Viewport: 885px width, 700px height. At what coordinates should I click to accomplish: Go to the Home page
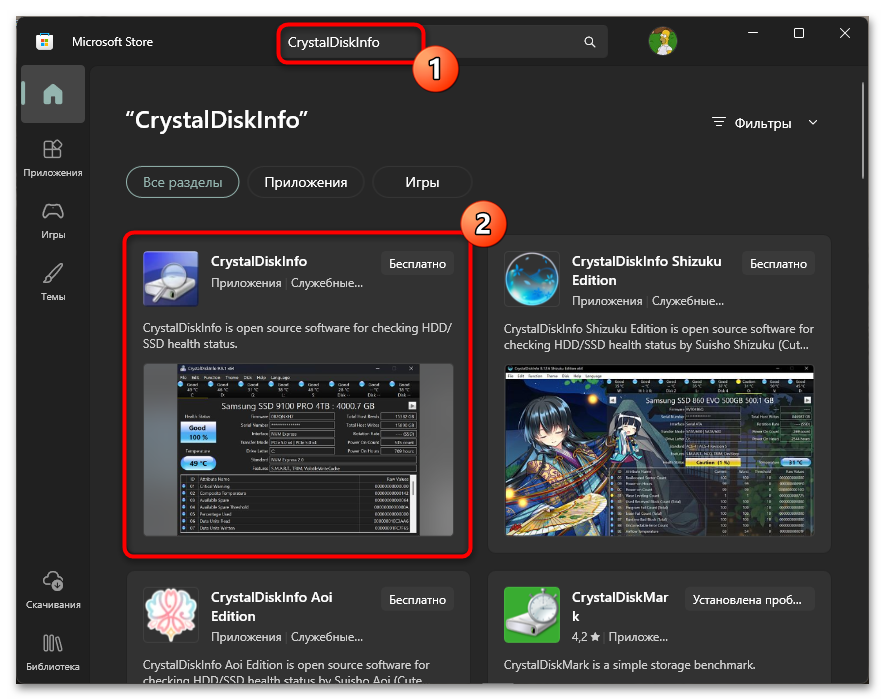click(53, 94)
